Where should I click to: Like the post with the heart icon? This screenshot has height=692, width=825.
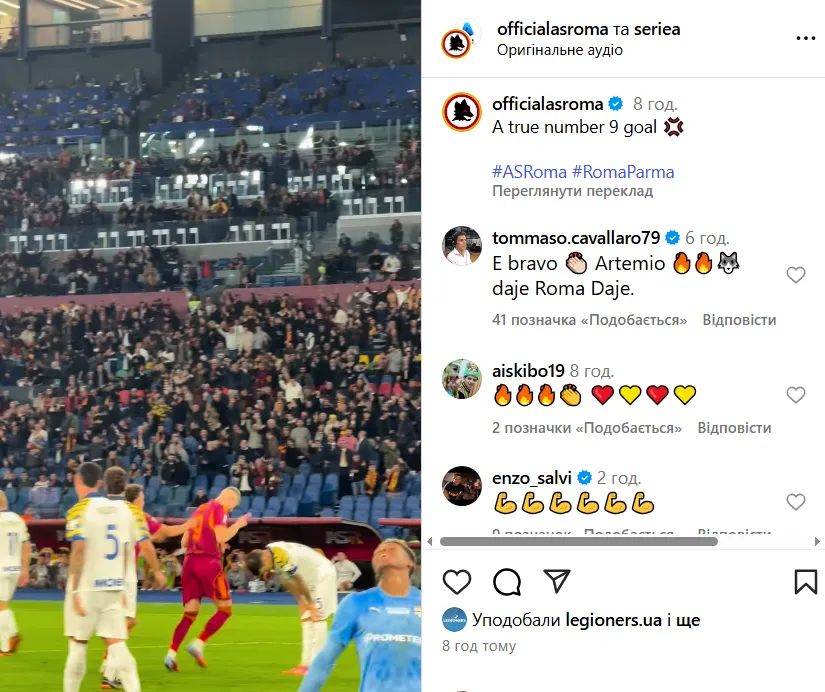[457, 581]
